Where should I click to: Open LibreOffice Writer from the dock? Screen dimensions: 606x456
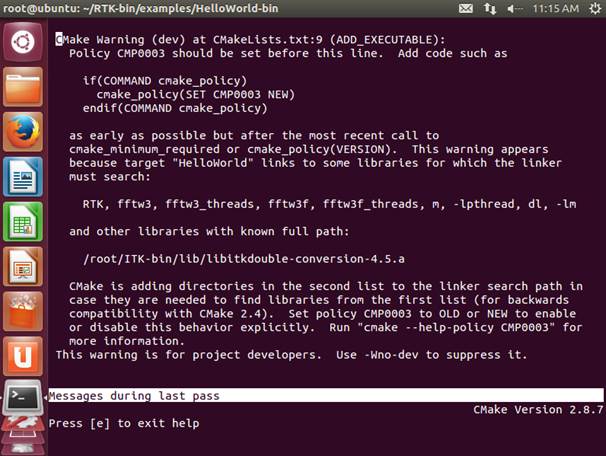click(23, 177)
